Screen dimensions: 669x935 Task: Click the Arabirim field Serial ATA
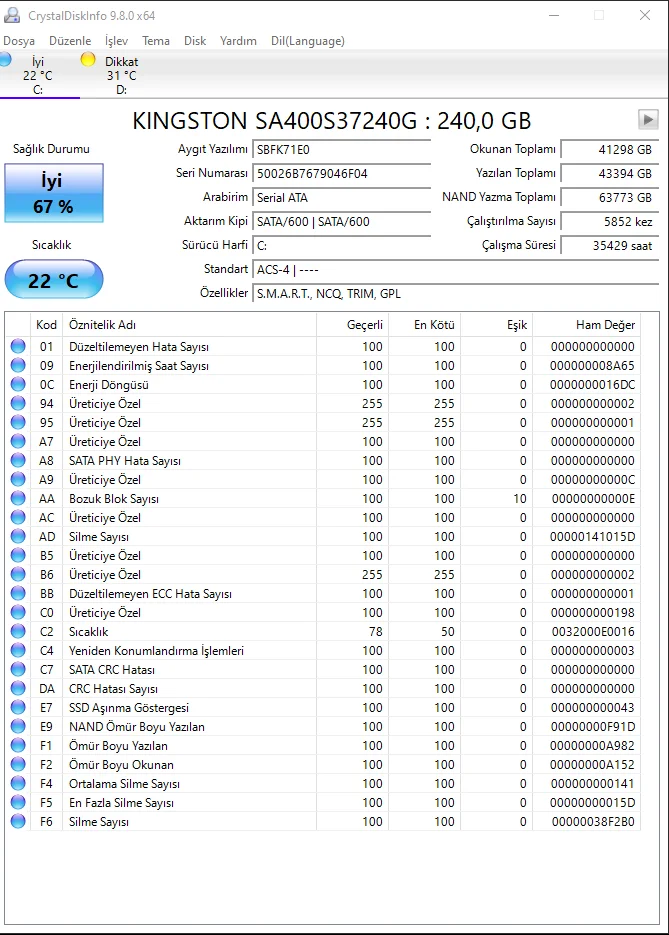coord(342,197)
